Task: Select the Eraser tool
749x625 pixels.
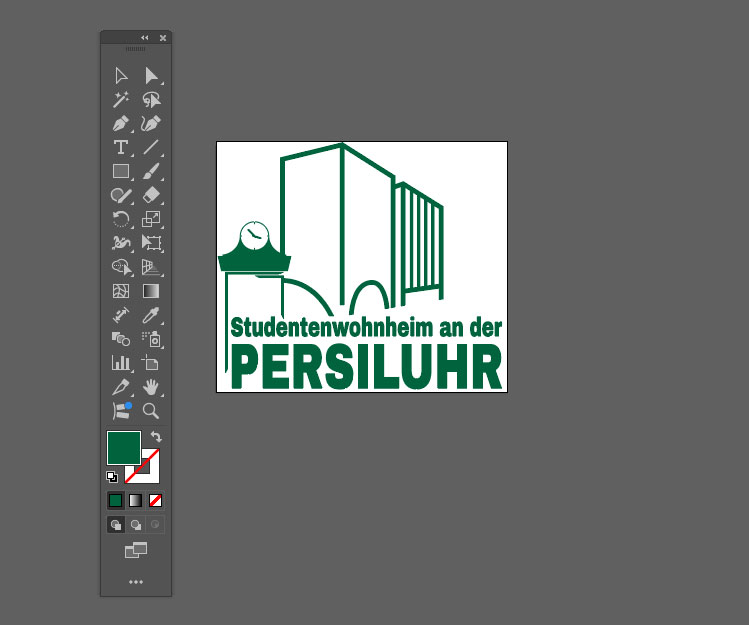Action: 151,196
